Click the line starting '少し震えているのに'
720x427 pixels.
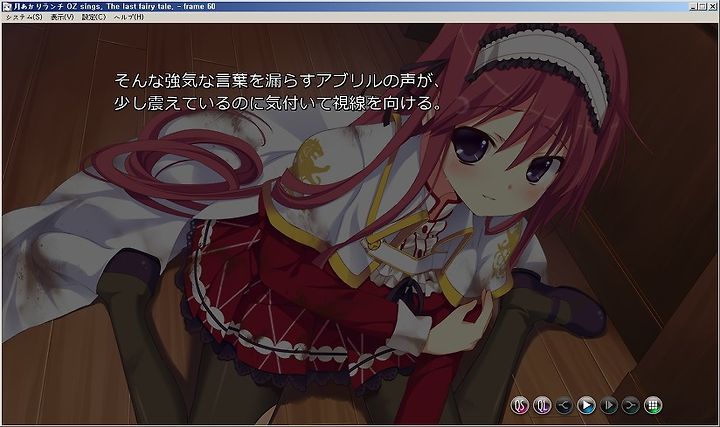[278, 102]
